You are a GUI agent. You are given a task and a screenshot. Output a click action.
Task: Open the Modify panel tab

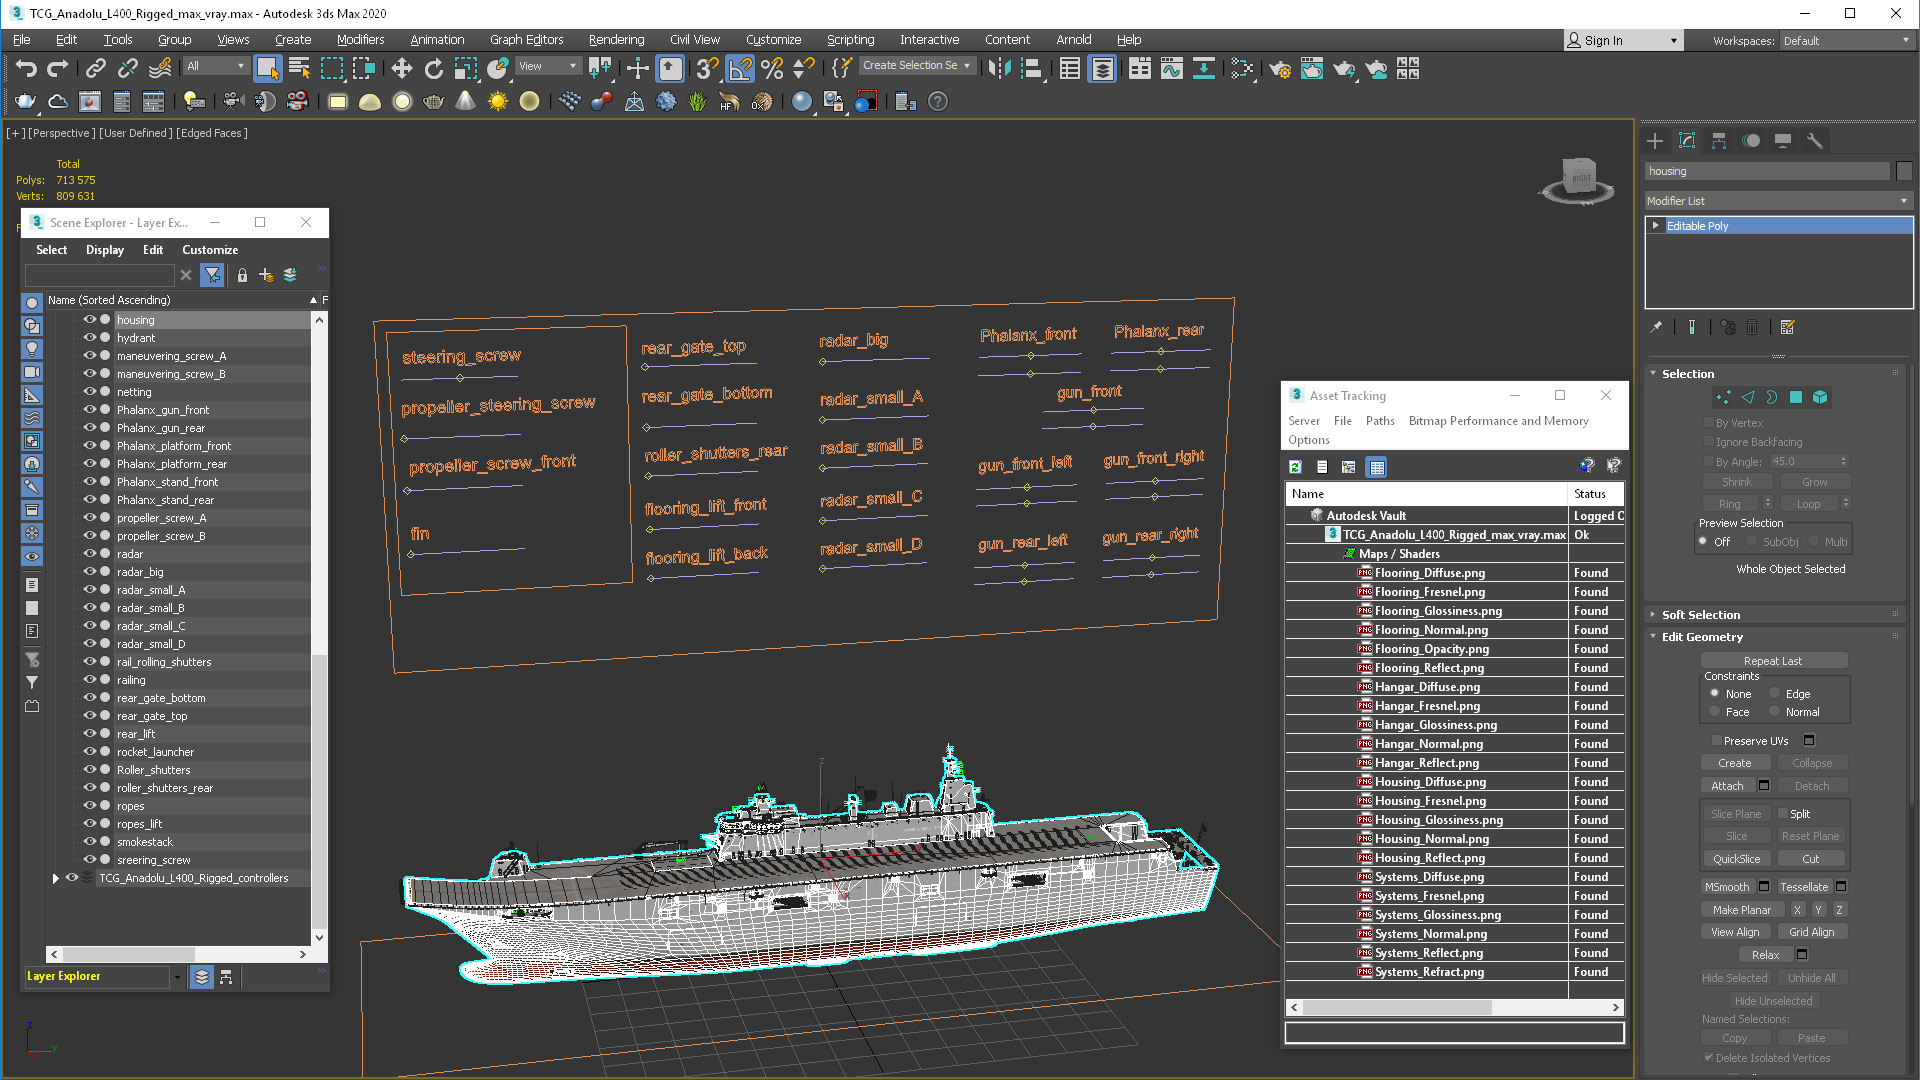(x=1687, y=141)
